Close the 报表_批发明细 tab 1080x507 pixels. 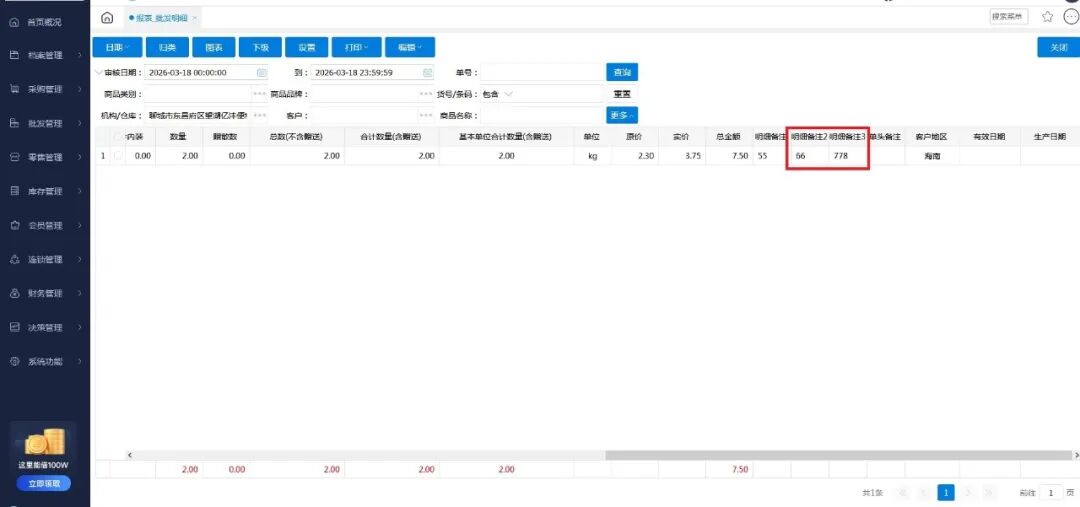[x=194, y=18]
